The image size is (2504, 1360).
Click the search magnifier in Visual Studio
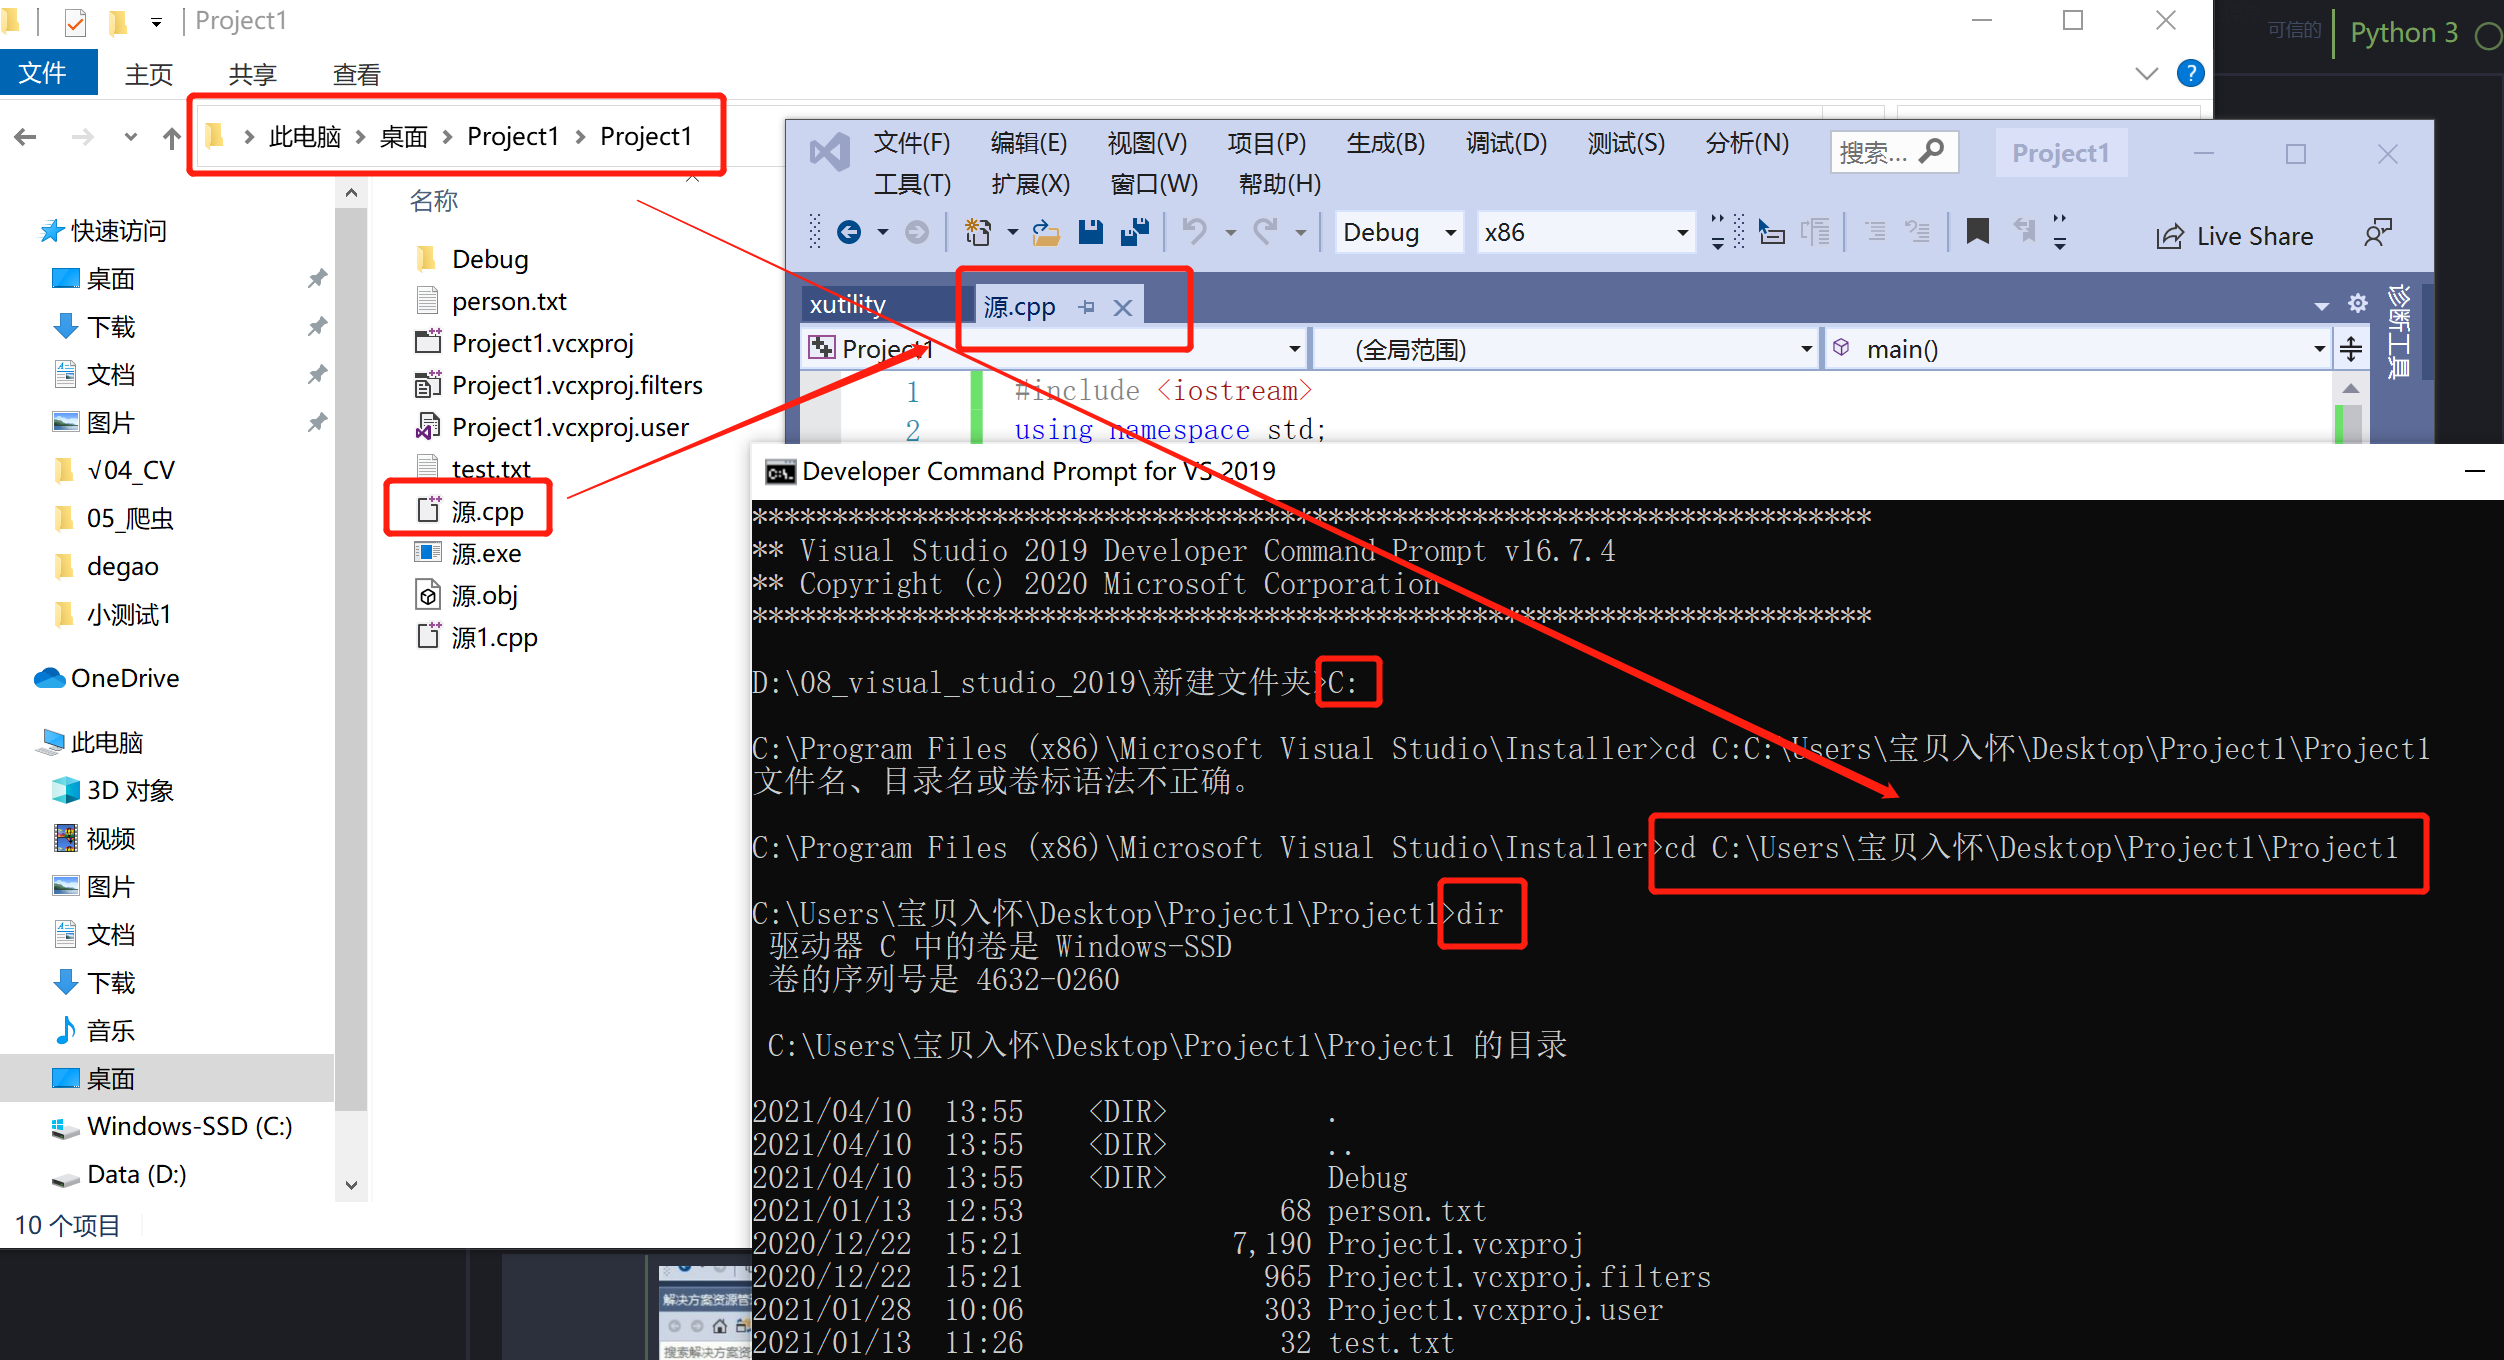1932,152
